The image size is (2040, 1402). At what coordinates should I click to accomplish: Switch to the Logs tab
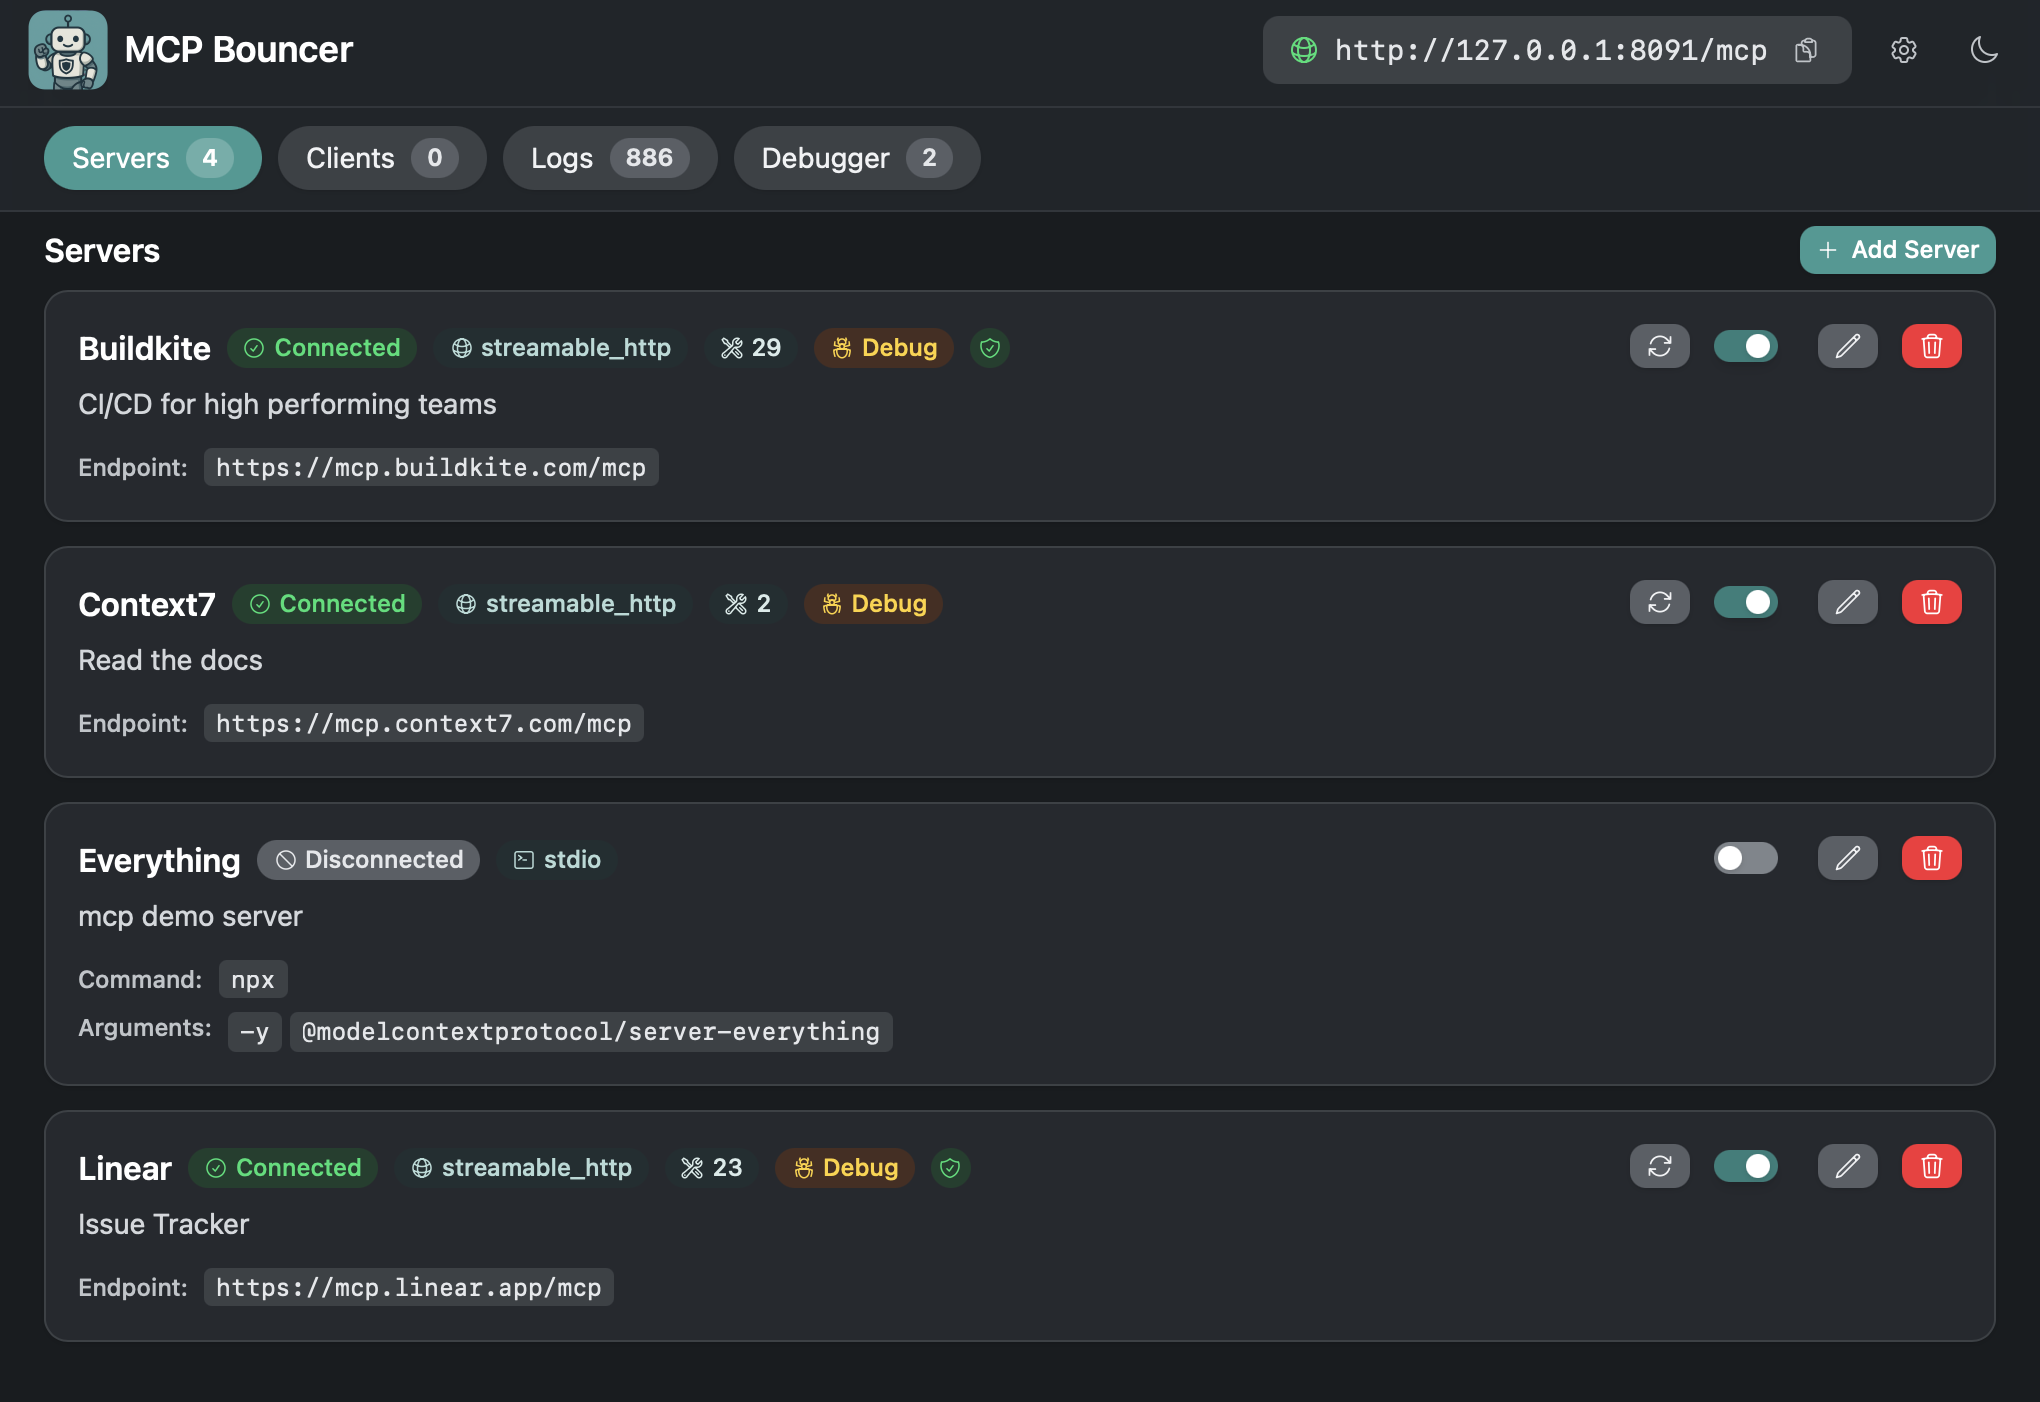coord(609,157)
